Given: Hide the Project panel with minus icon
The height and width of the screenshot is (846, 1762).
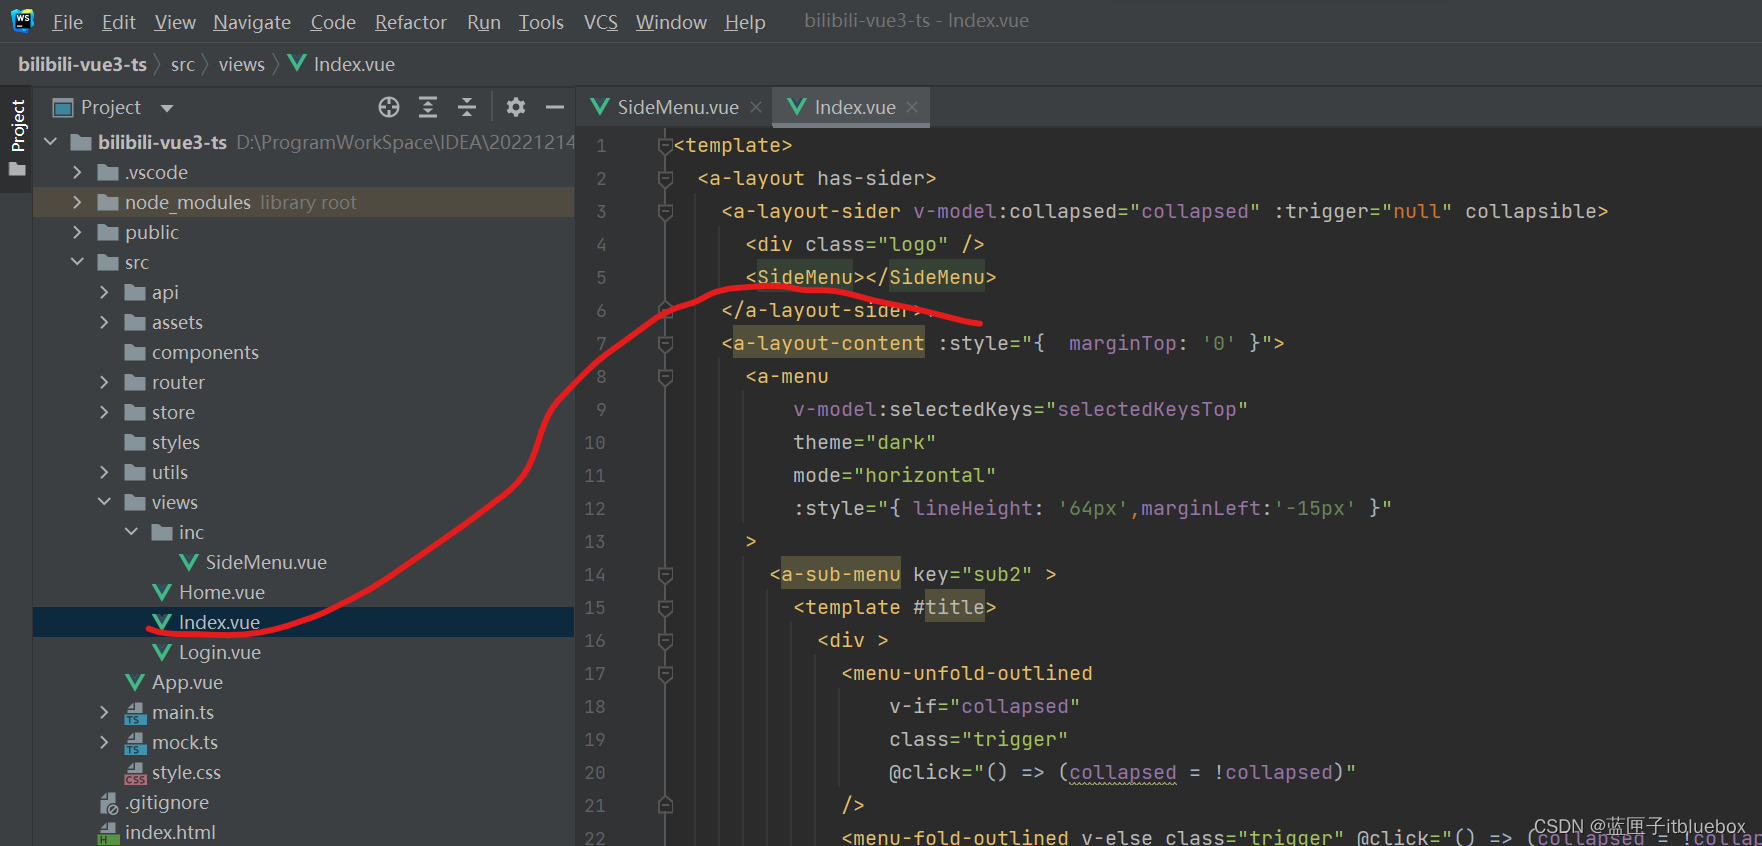Looking at the screenshot, I should (555, 107).
